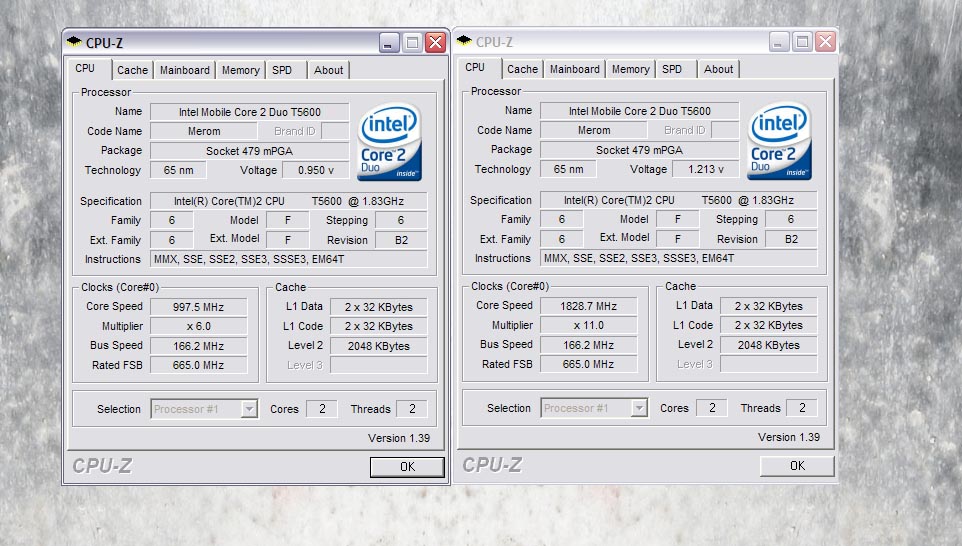
Task: Click Specification field in right window
Action: [679, 200]
